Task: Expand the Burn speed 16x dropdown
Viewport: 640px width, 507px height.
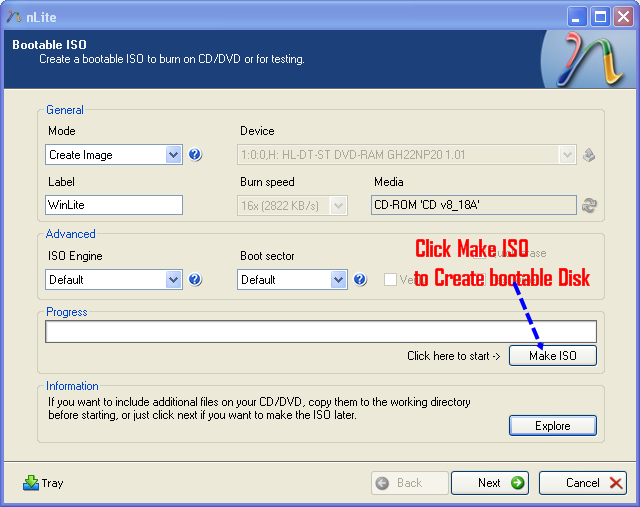Action: 292,205
